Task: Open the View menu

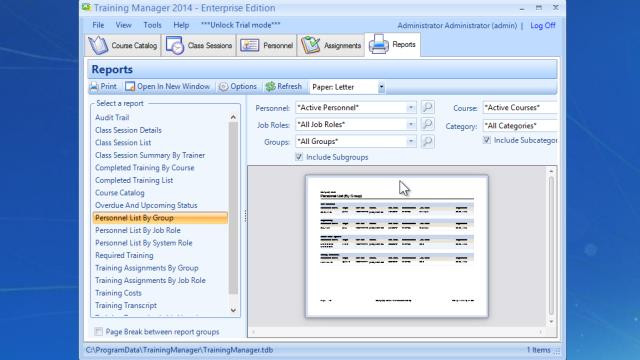Action: click(123, 25)
